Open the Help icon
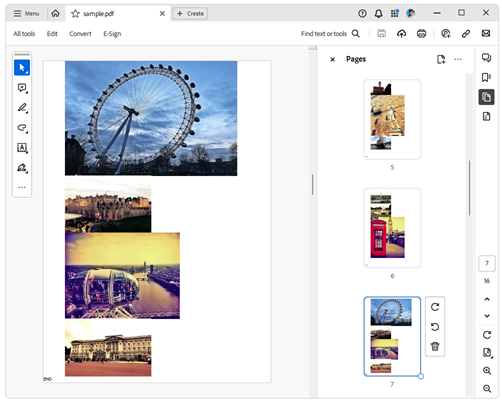Viewport: 502px width, 403px height. coord(362,13)
